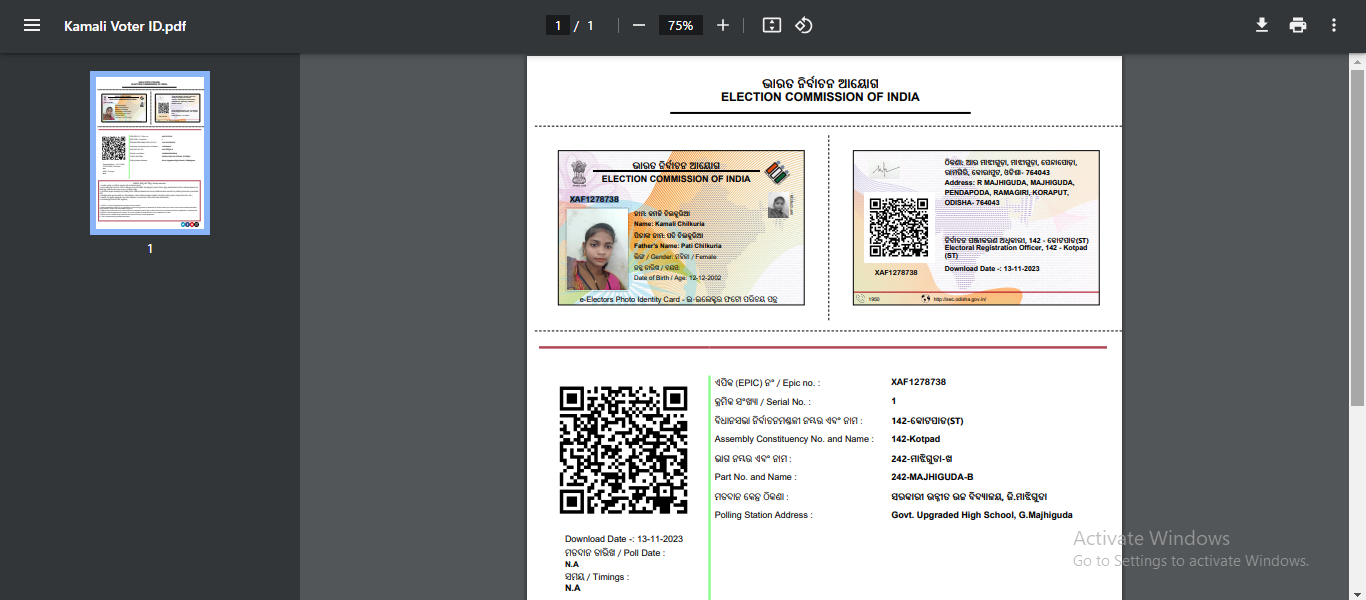1366x600 pixels.
Task: Click the Election Commission of India heading
Action: pyautogui.click(x=819, y=97)
